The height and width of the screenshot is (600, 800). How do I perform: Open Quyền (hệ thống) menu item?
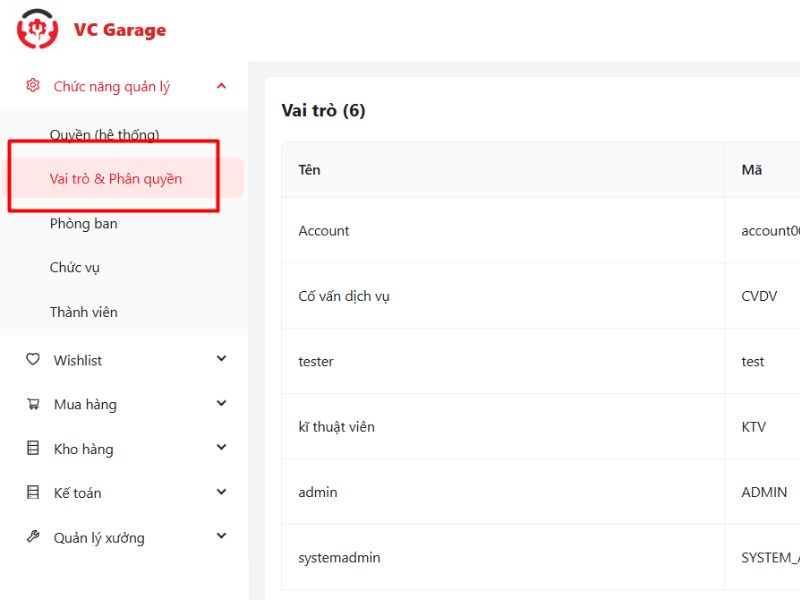point(104,135)
